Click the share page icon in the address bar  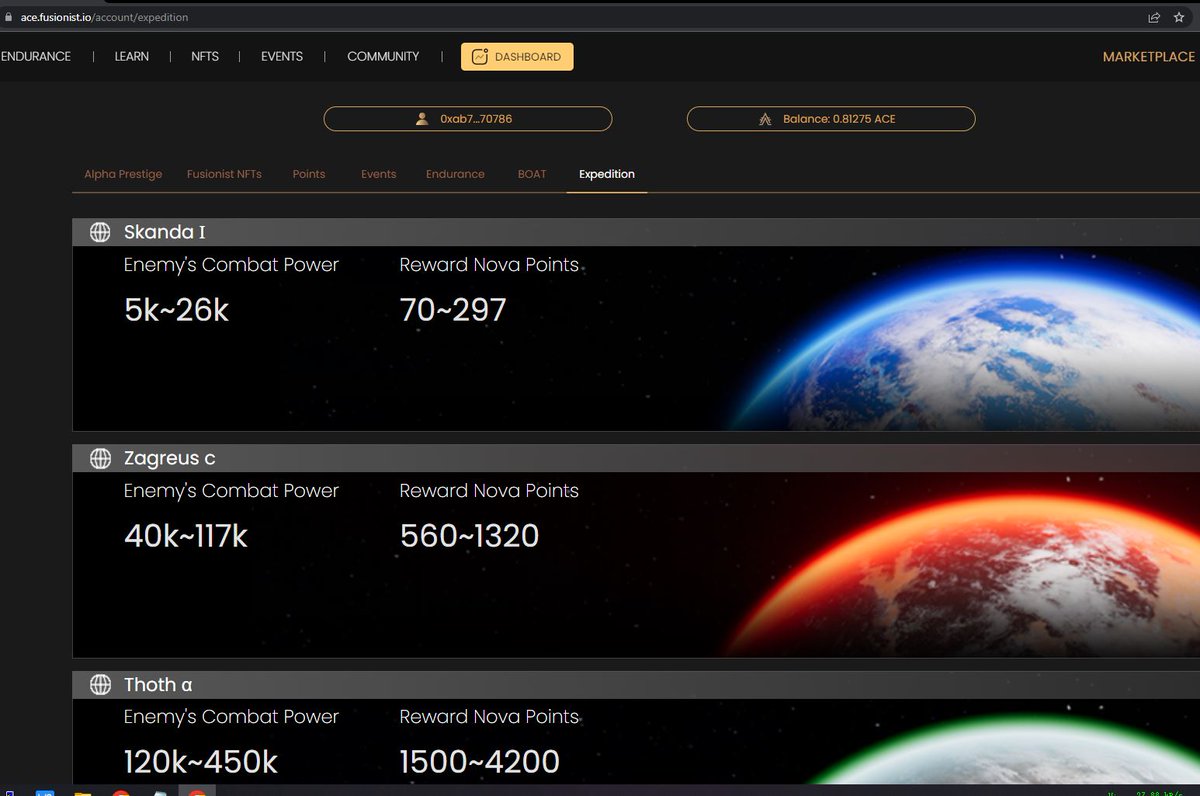(x=1154, y=17)
